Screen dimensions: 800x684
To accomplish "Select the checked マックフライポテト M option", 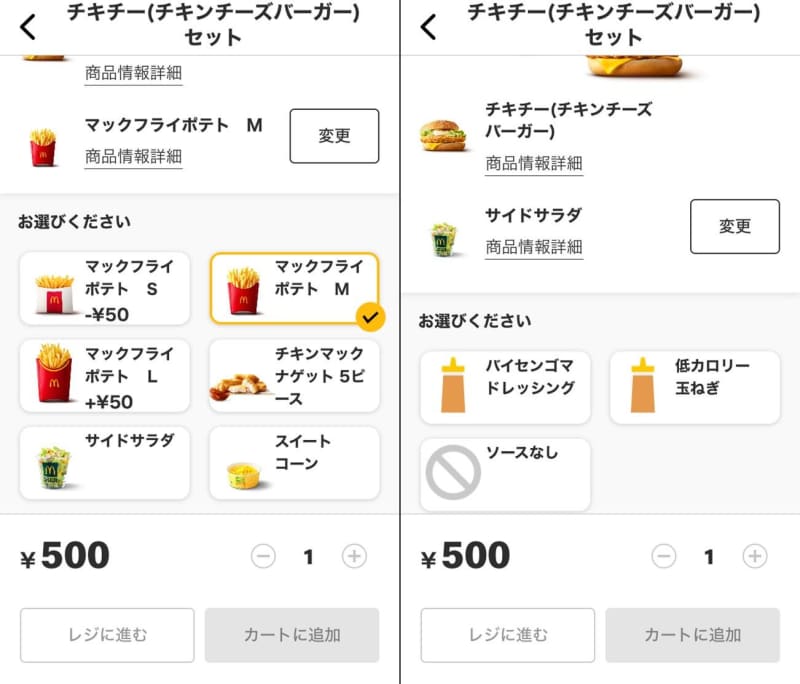I will point(294,289).
